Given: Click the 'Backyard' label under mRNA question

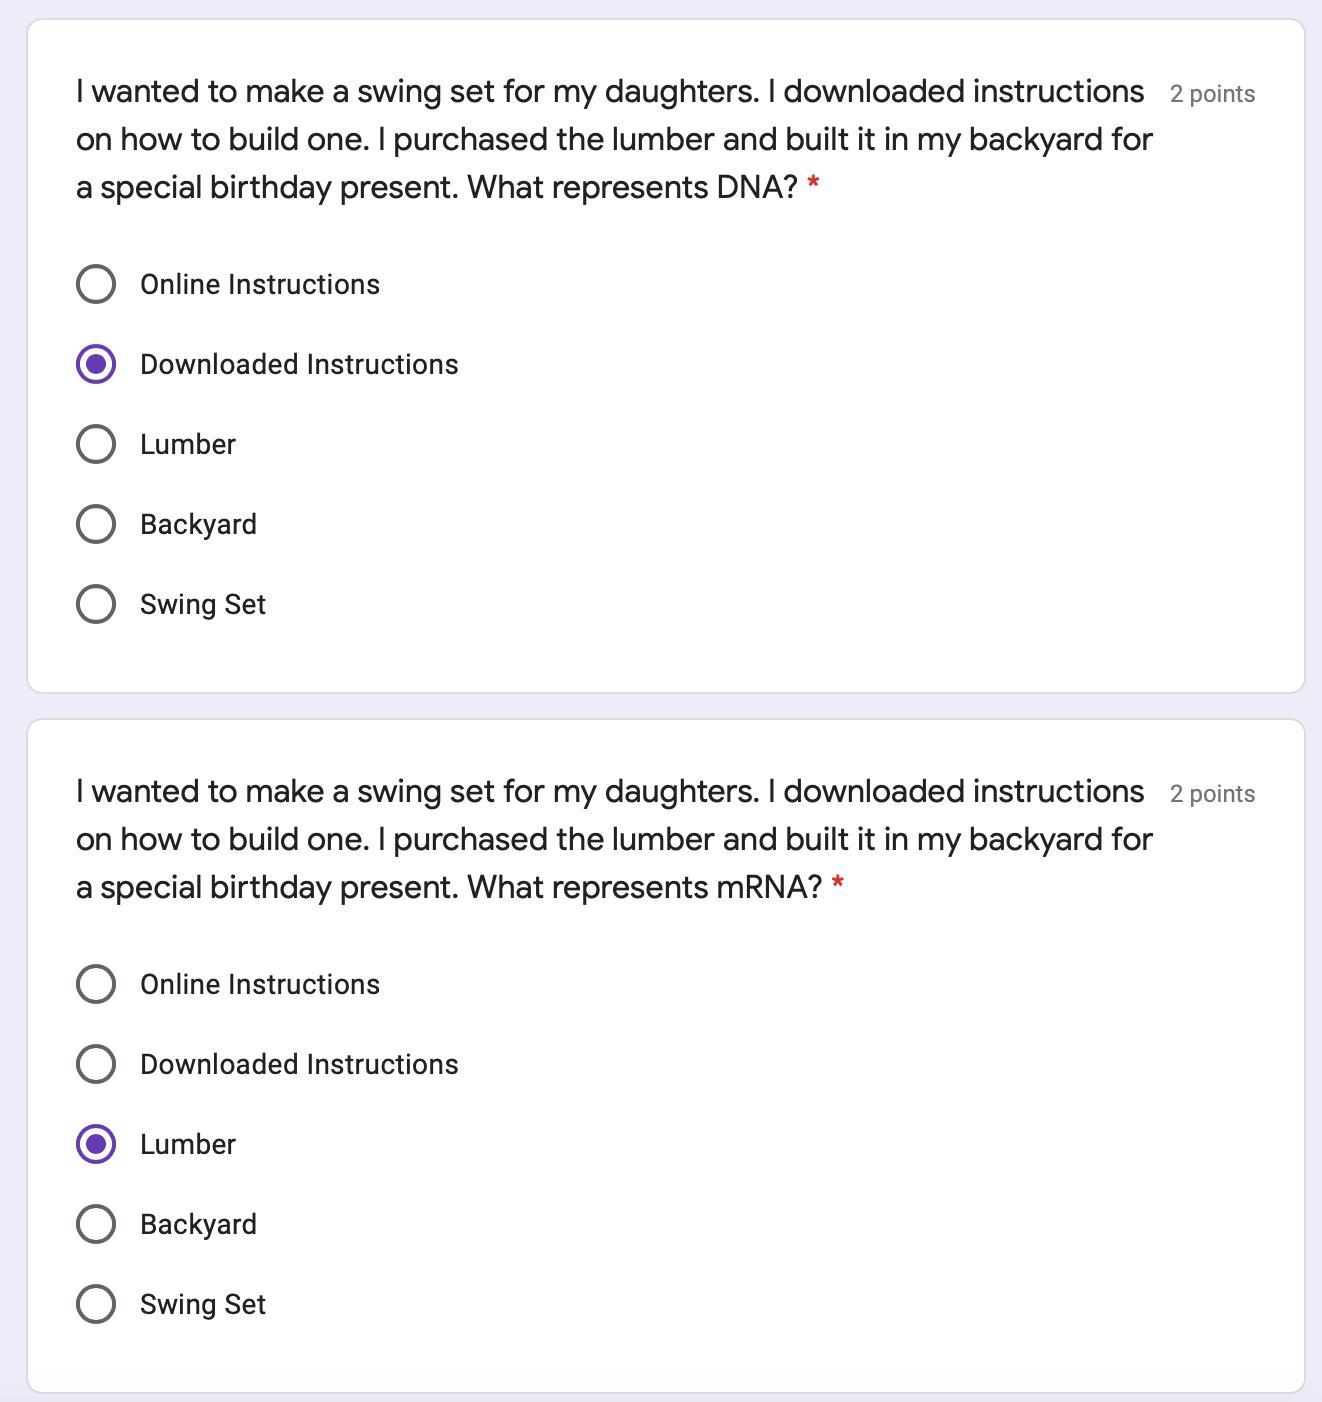Looking at the screenshot, I should [x=198, y=1224].
